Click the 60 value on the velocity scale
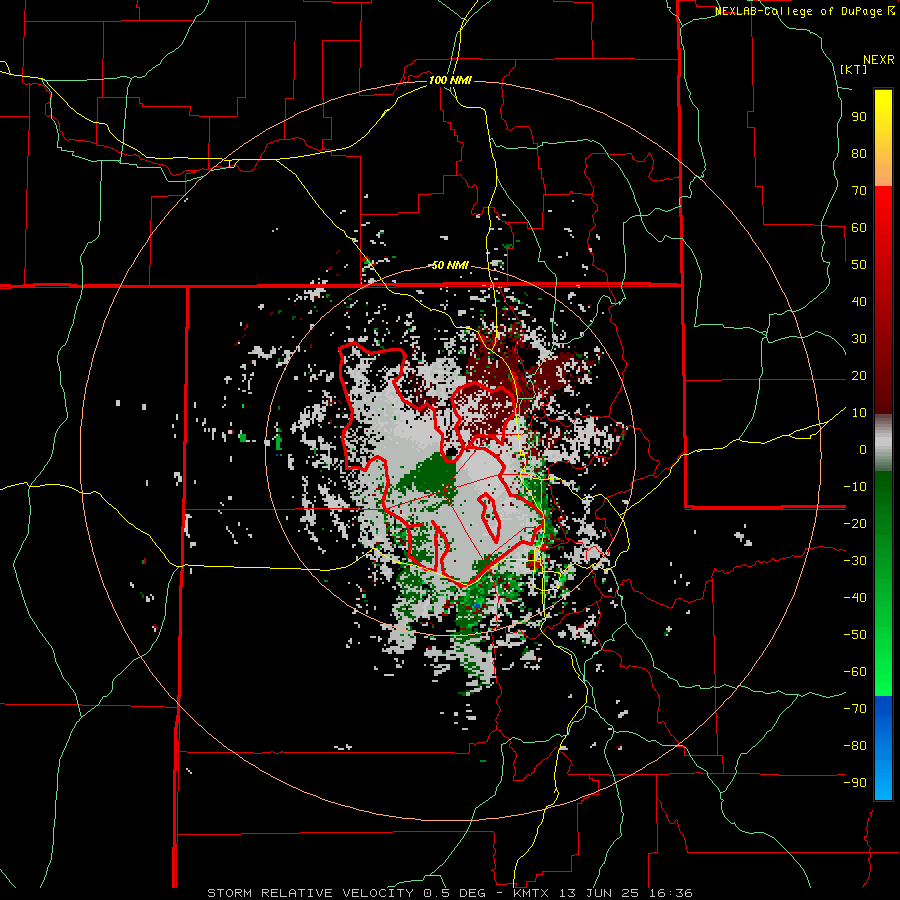Image resolution: width=900 pixels, height=900 pixels. [859, 228]
